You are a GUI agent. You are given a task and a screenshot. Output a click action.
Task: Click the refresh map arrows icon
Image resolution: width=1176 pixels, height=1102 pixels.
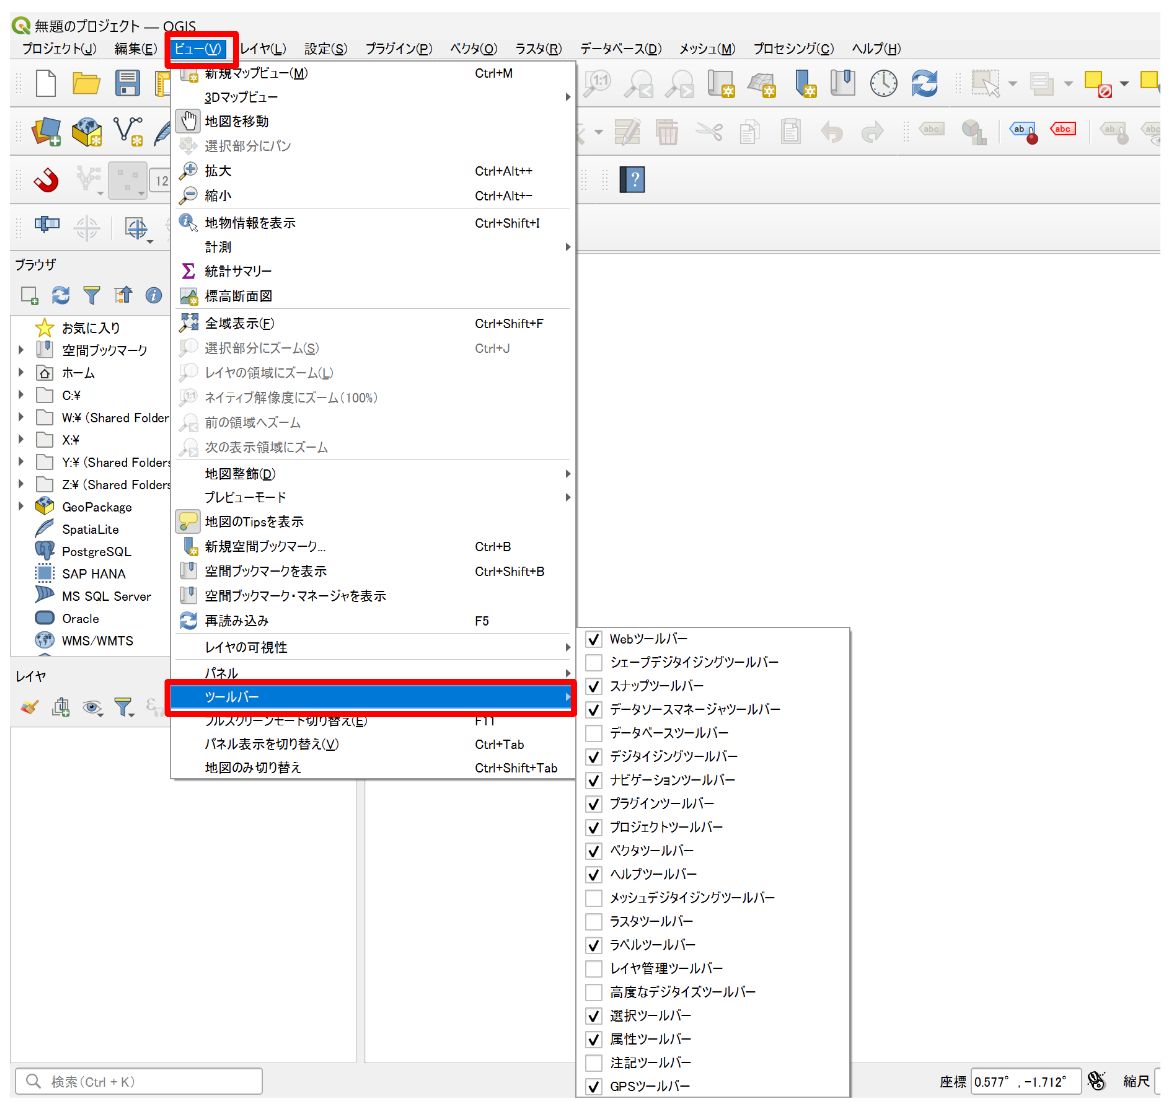point(924,83)
